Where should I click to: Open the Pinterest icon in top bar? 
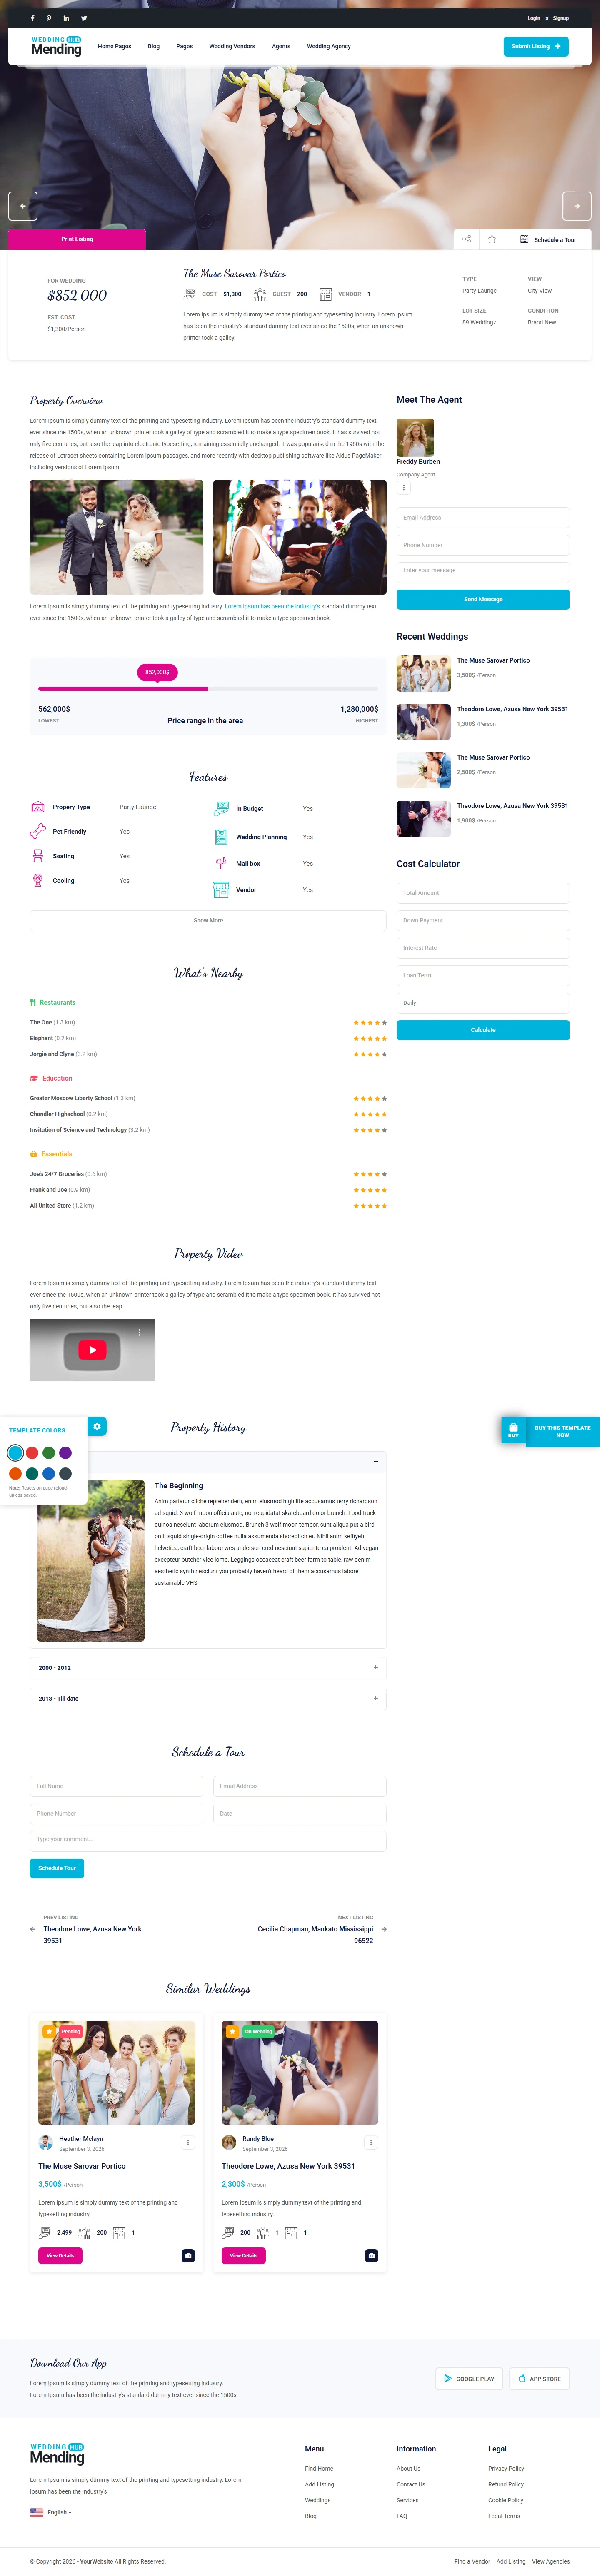50,18
